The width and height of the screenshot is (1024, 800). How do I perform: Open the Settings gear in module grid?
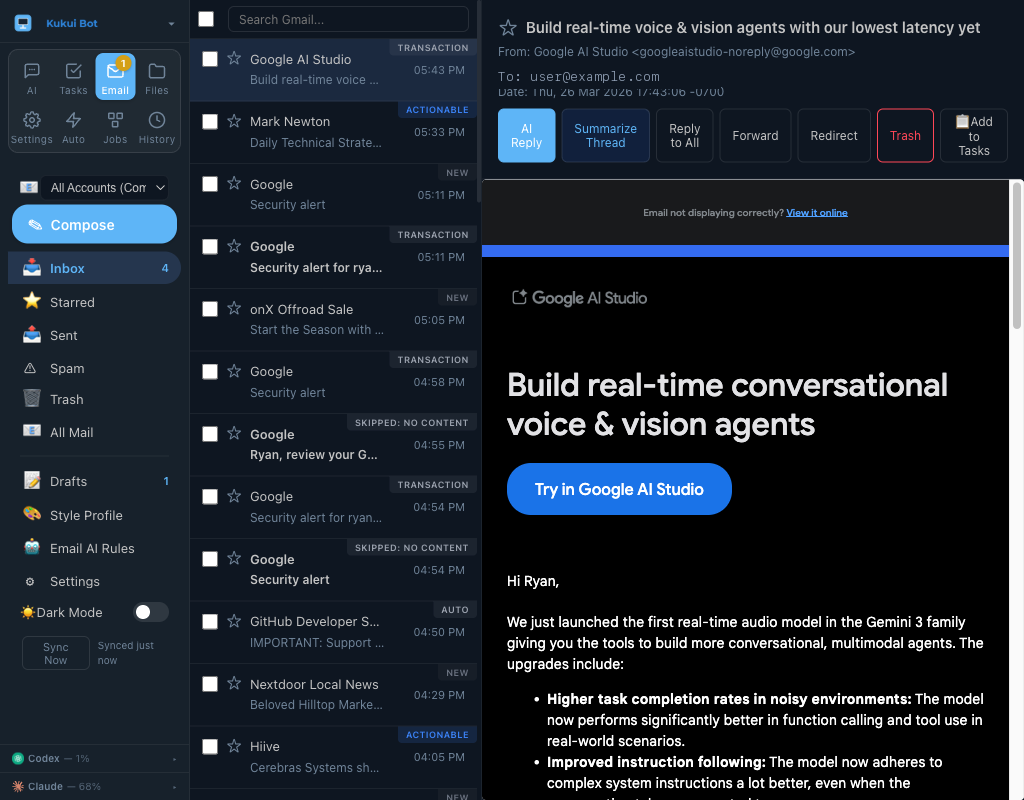point(32,126)
